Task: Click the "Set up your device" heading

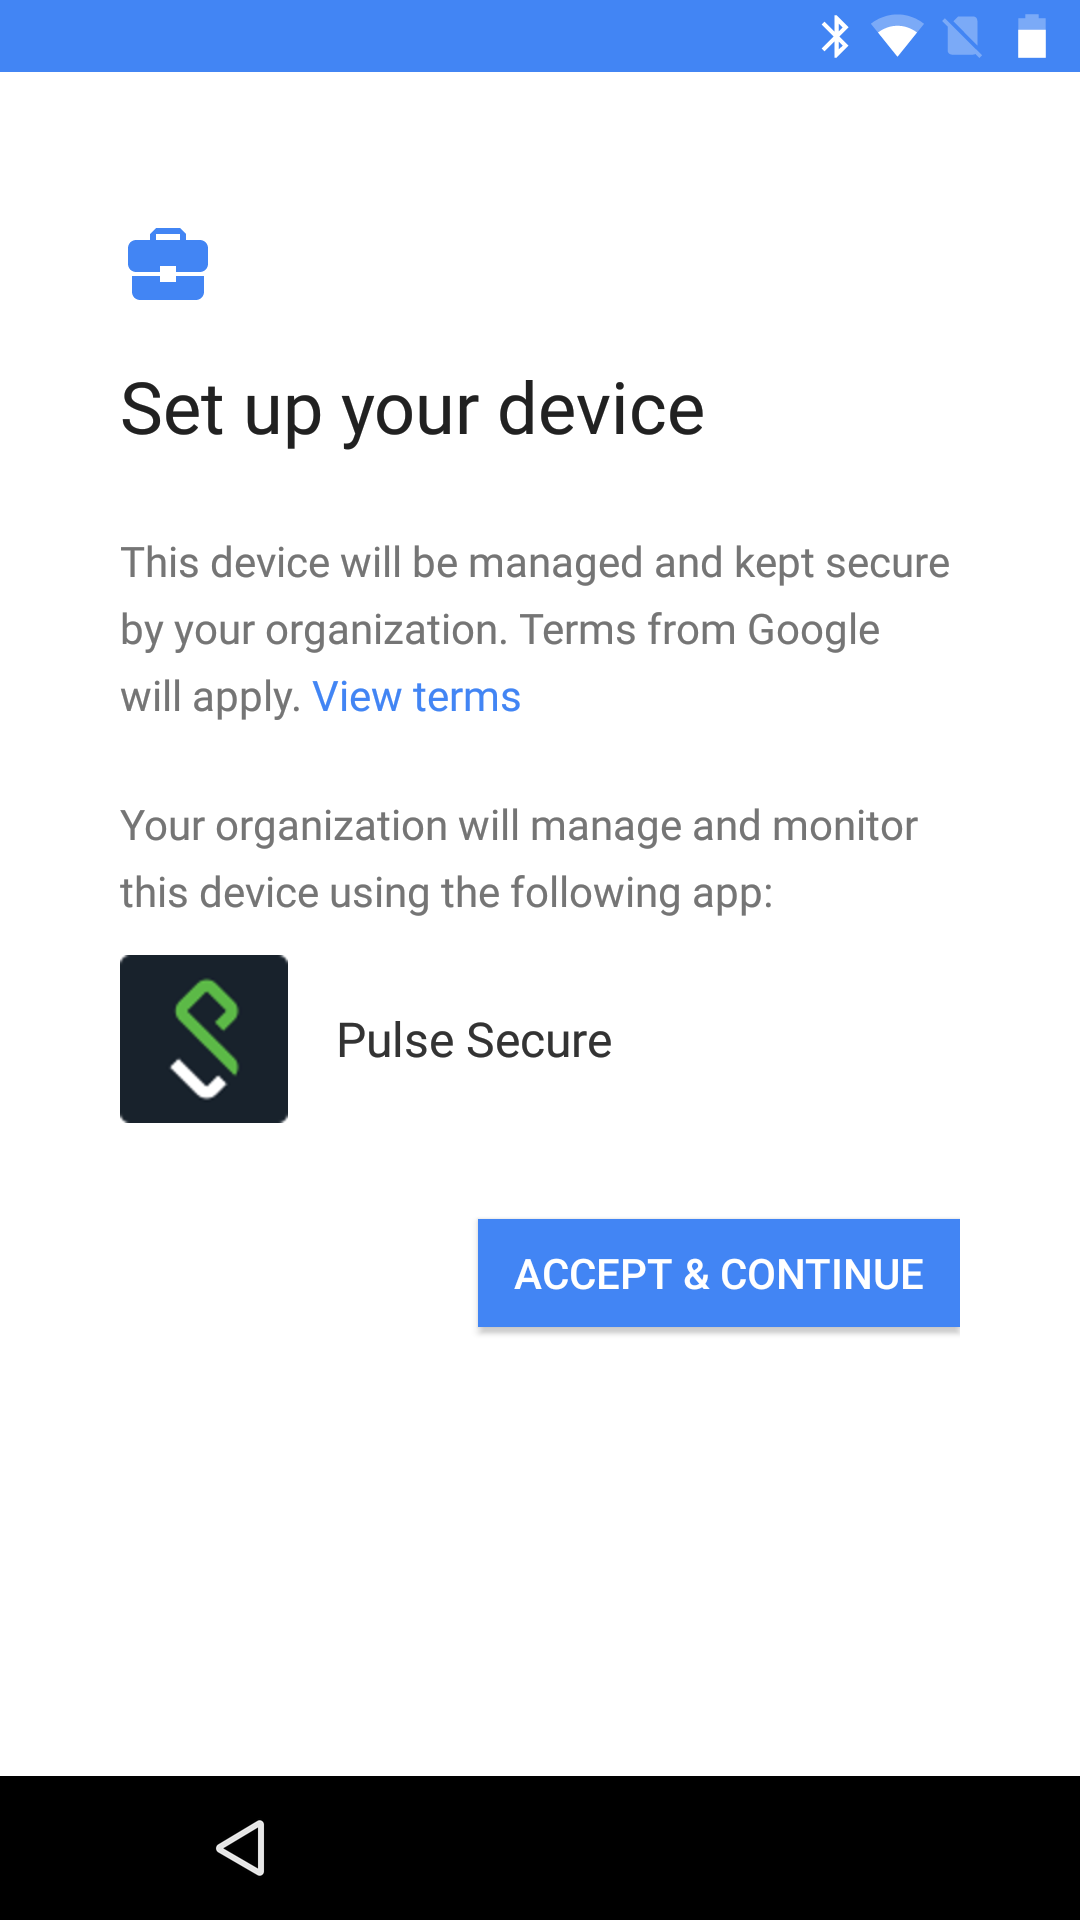Action: [412, 409]
